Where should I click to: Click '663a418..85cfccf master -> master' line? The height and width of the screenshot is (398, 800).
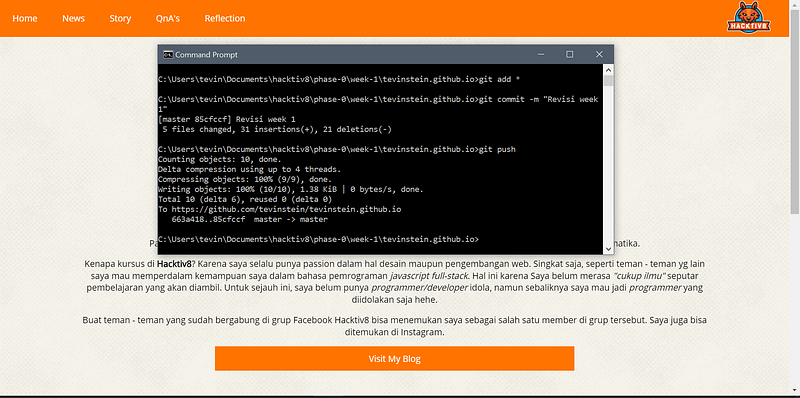pyautogui.click(x=249, y=220)
